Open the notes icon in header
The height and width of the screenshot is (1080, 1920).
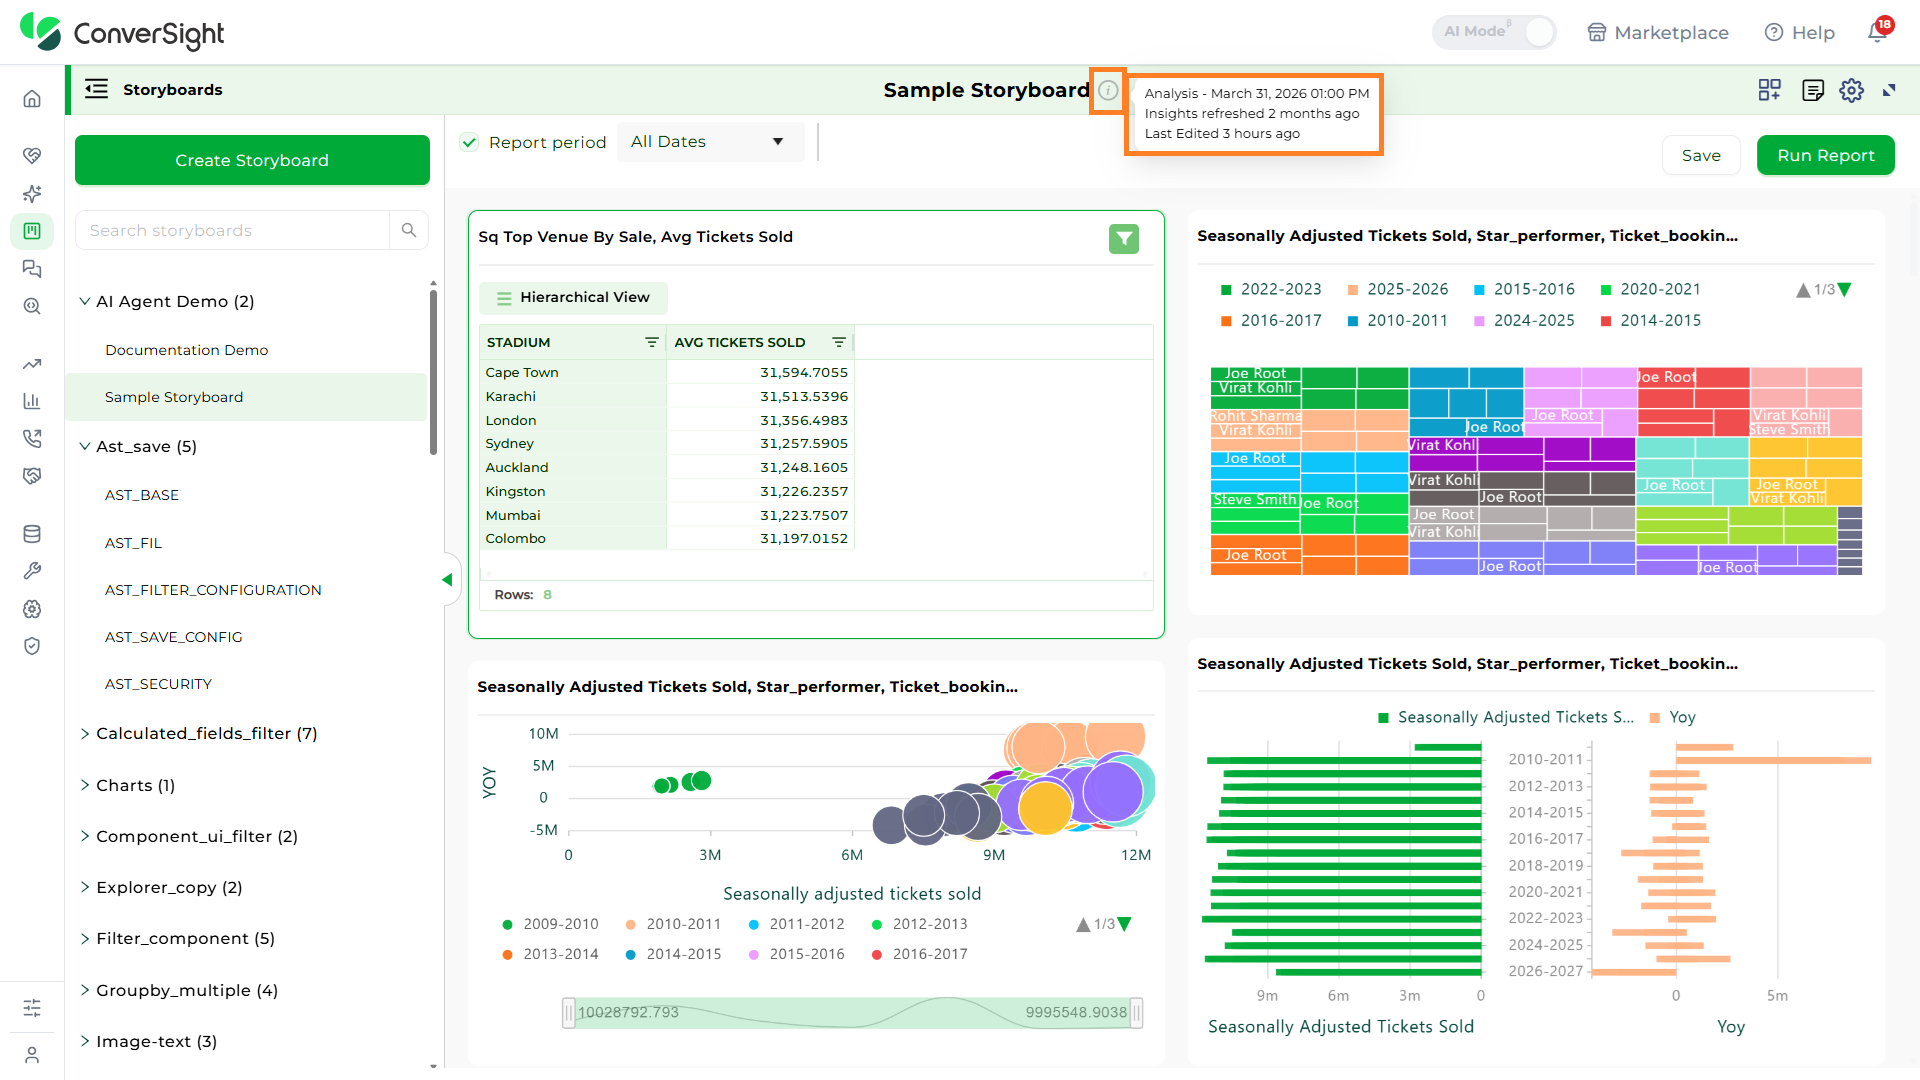[x=1812, y=90]
